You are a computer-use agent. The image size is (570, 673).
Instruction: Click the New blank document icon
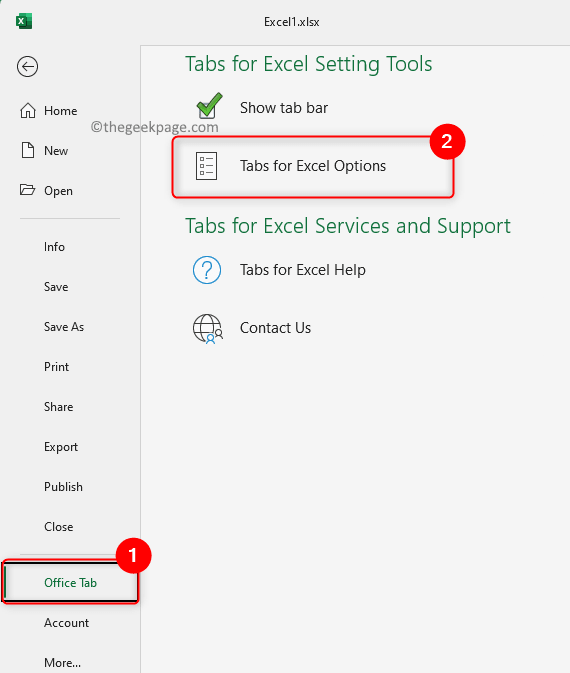pos(28,150)
